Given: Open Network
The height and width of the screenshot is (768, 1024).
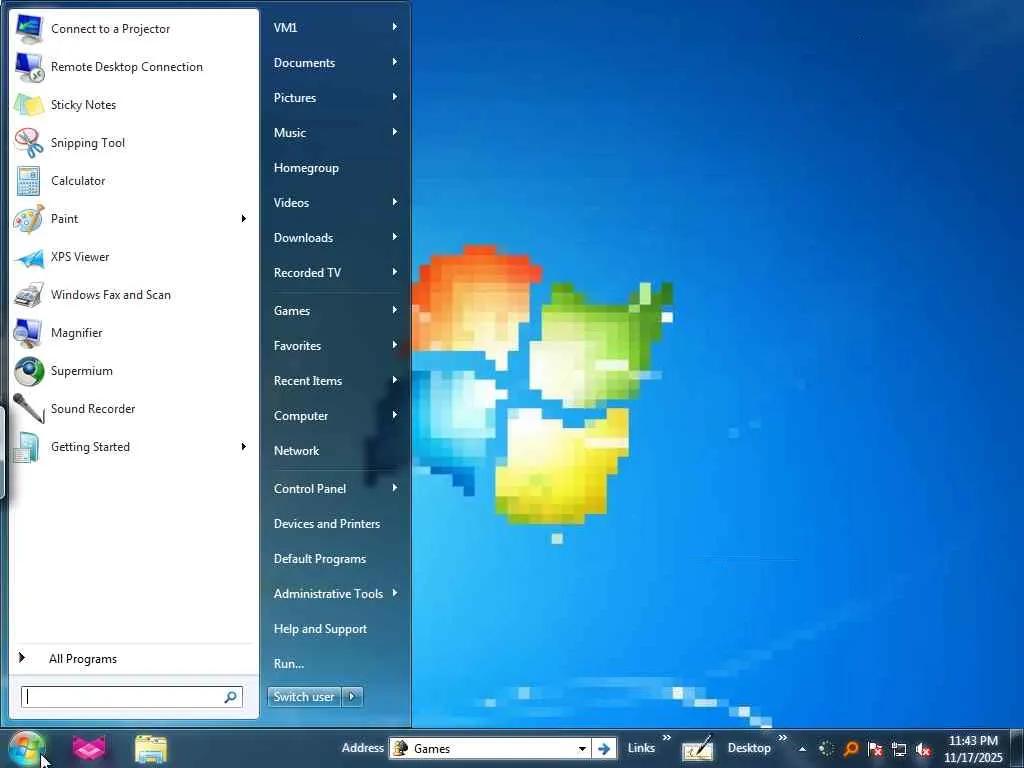Looking at the screenshot, I should 336,451.
